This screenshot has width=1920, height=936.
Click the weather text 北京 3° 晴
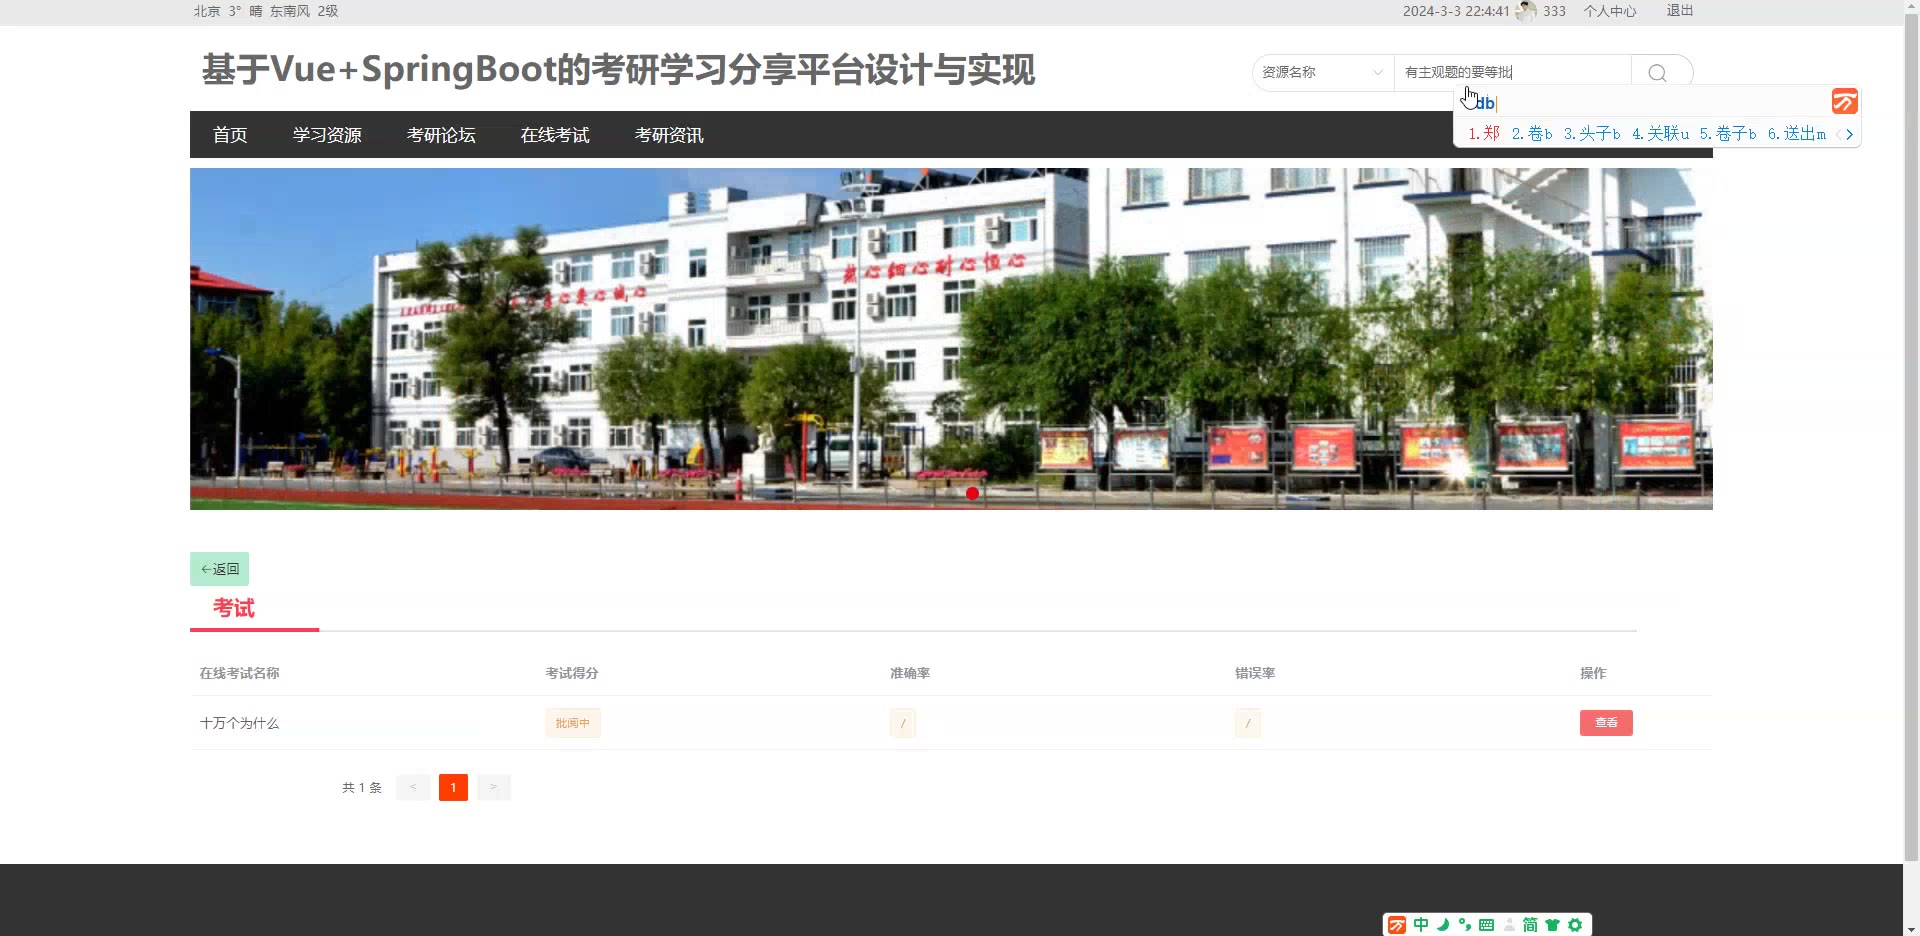coord(228,11)
